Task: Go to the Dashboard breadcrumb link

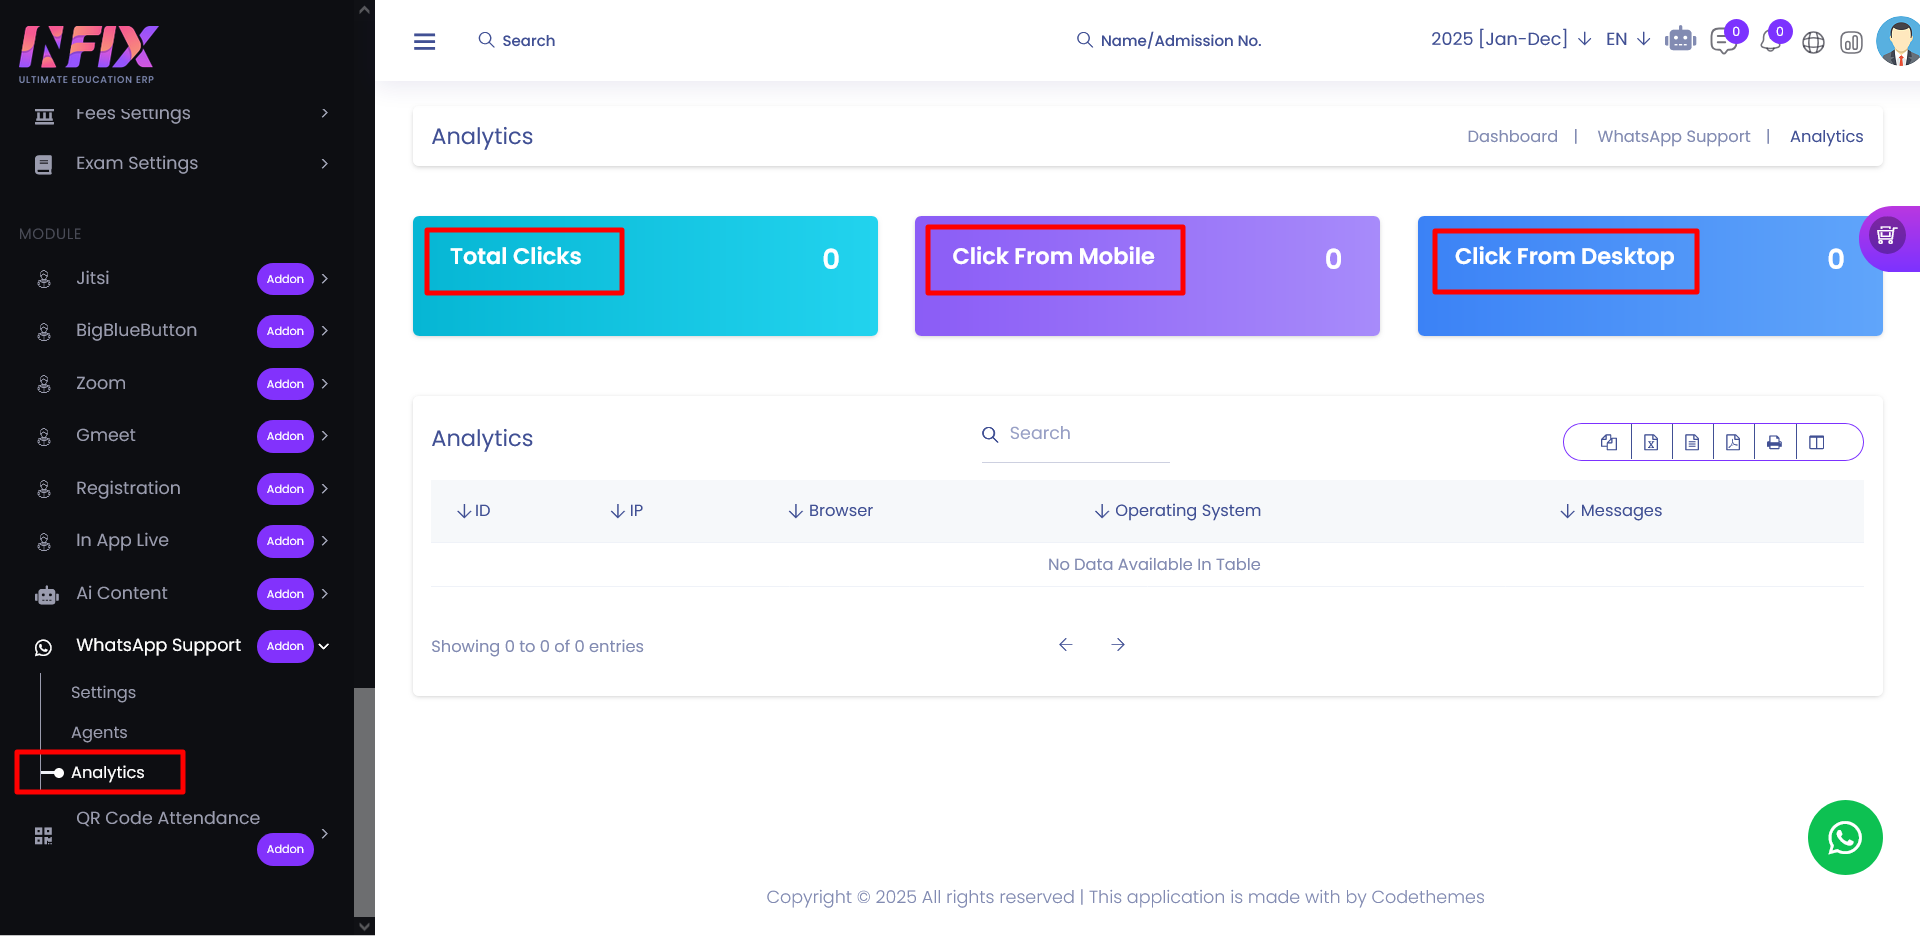Action: coord(1512,136)
